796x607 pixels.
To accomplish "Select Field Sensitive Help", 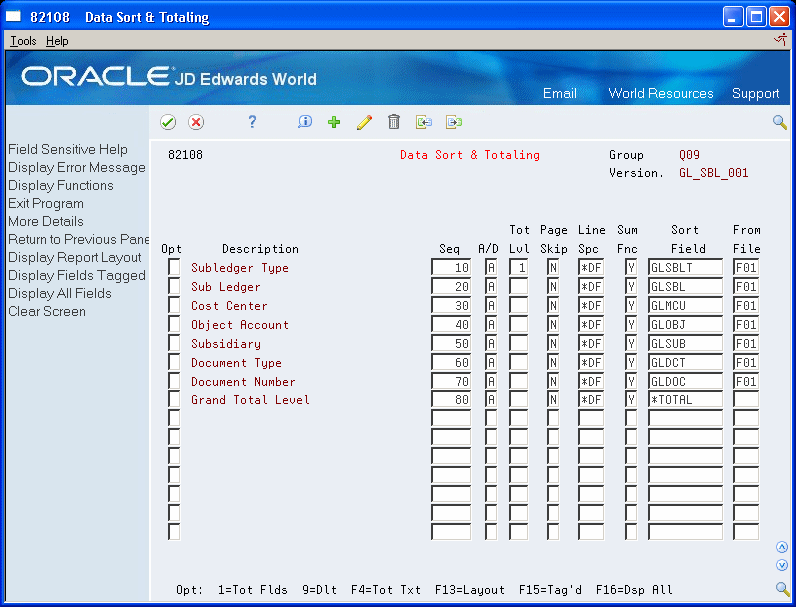I will (x=68, y=149).
